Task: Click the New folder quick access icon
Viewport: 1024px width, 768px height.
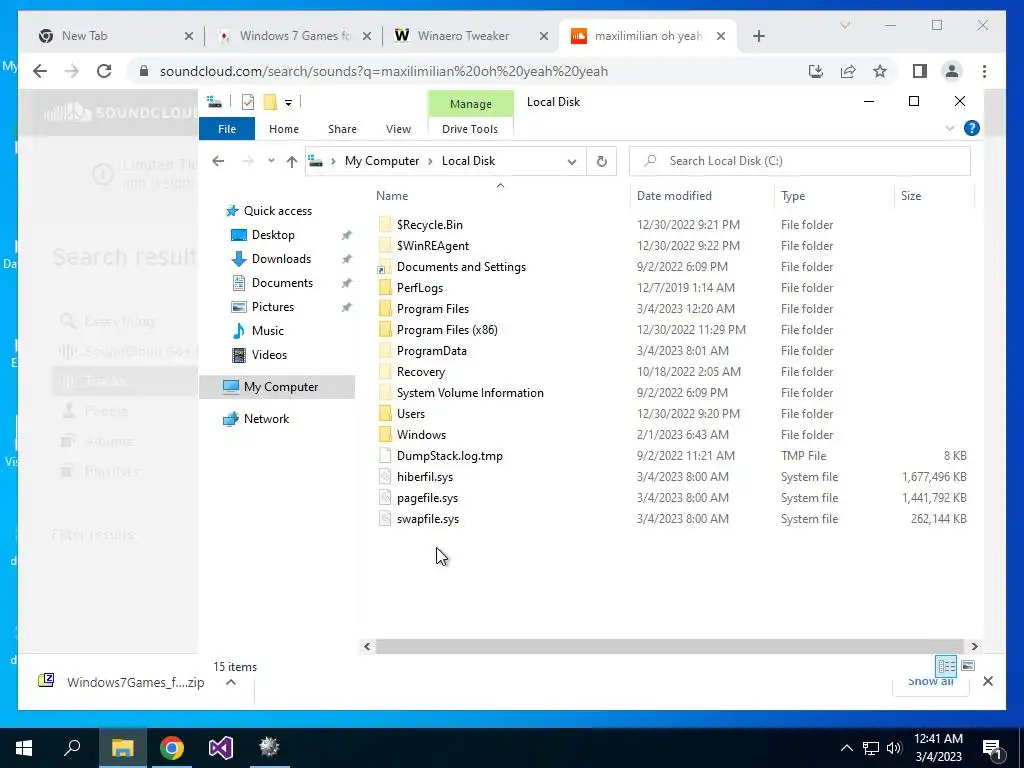Action: click(270, 102)
